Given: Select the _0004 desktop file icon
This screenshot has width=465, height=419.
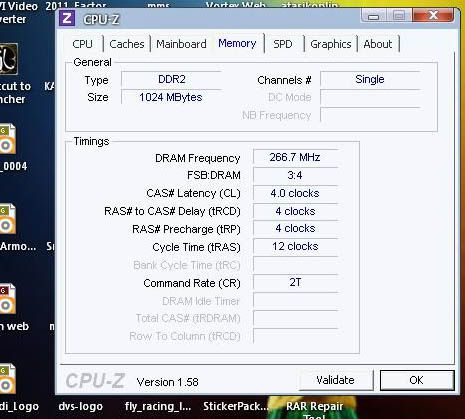Looking at the screenshot, I should tap(7, 139).
